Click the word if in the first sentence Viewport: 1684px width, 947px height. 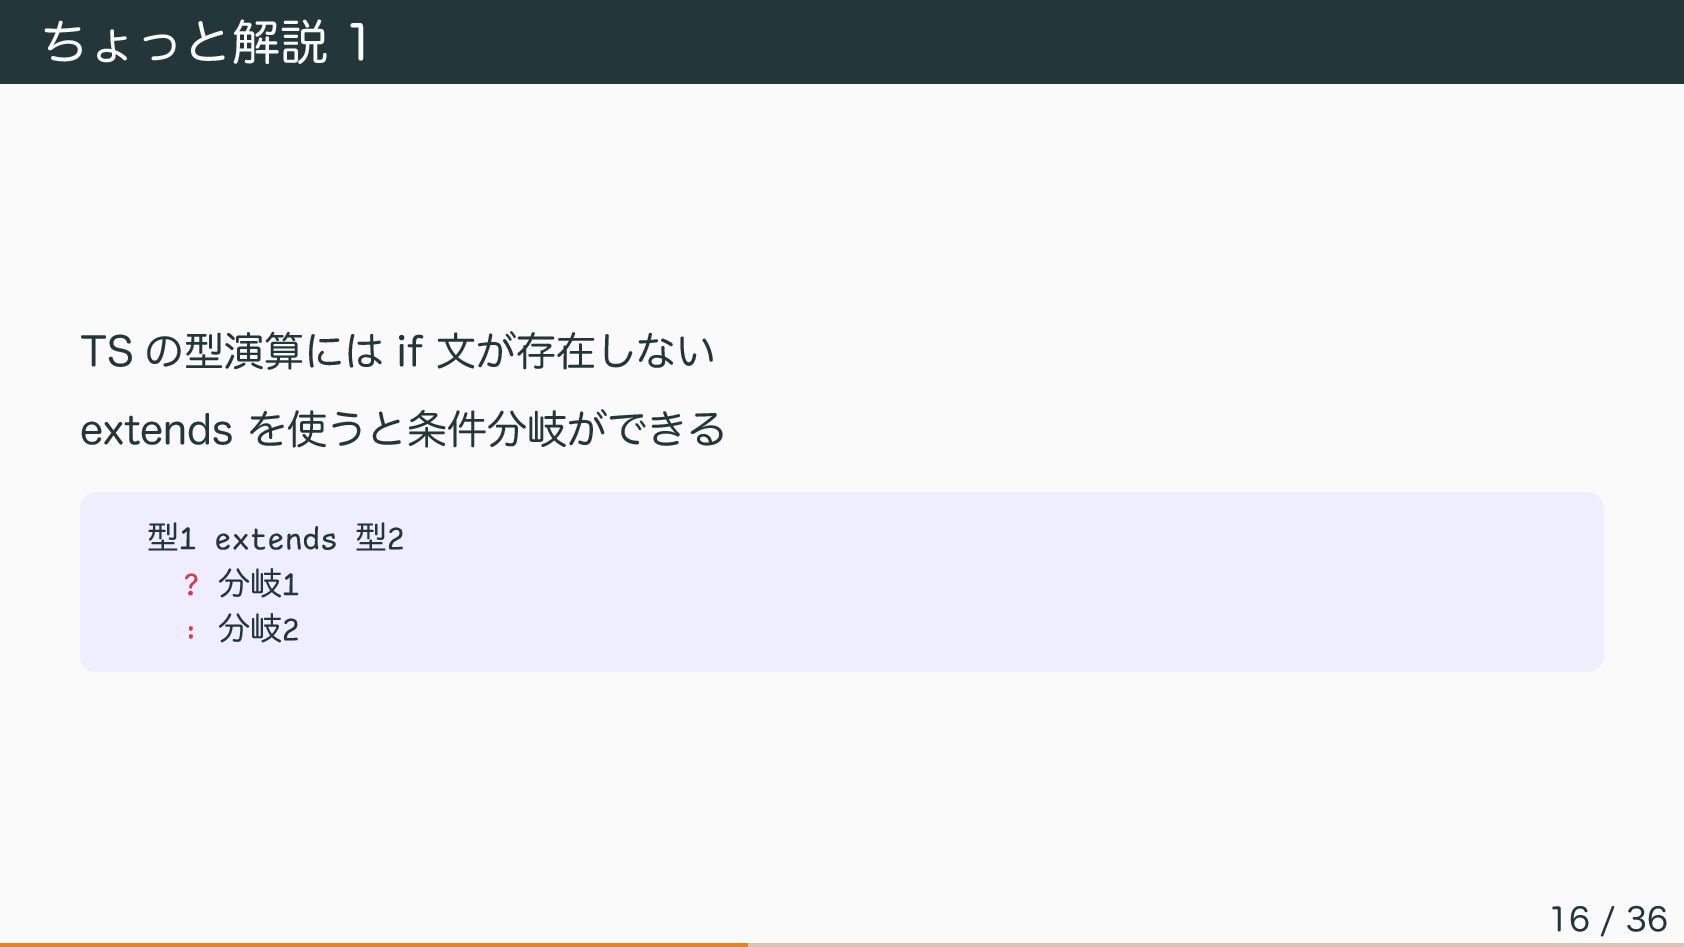410,351
